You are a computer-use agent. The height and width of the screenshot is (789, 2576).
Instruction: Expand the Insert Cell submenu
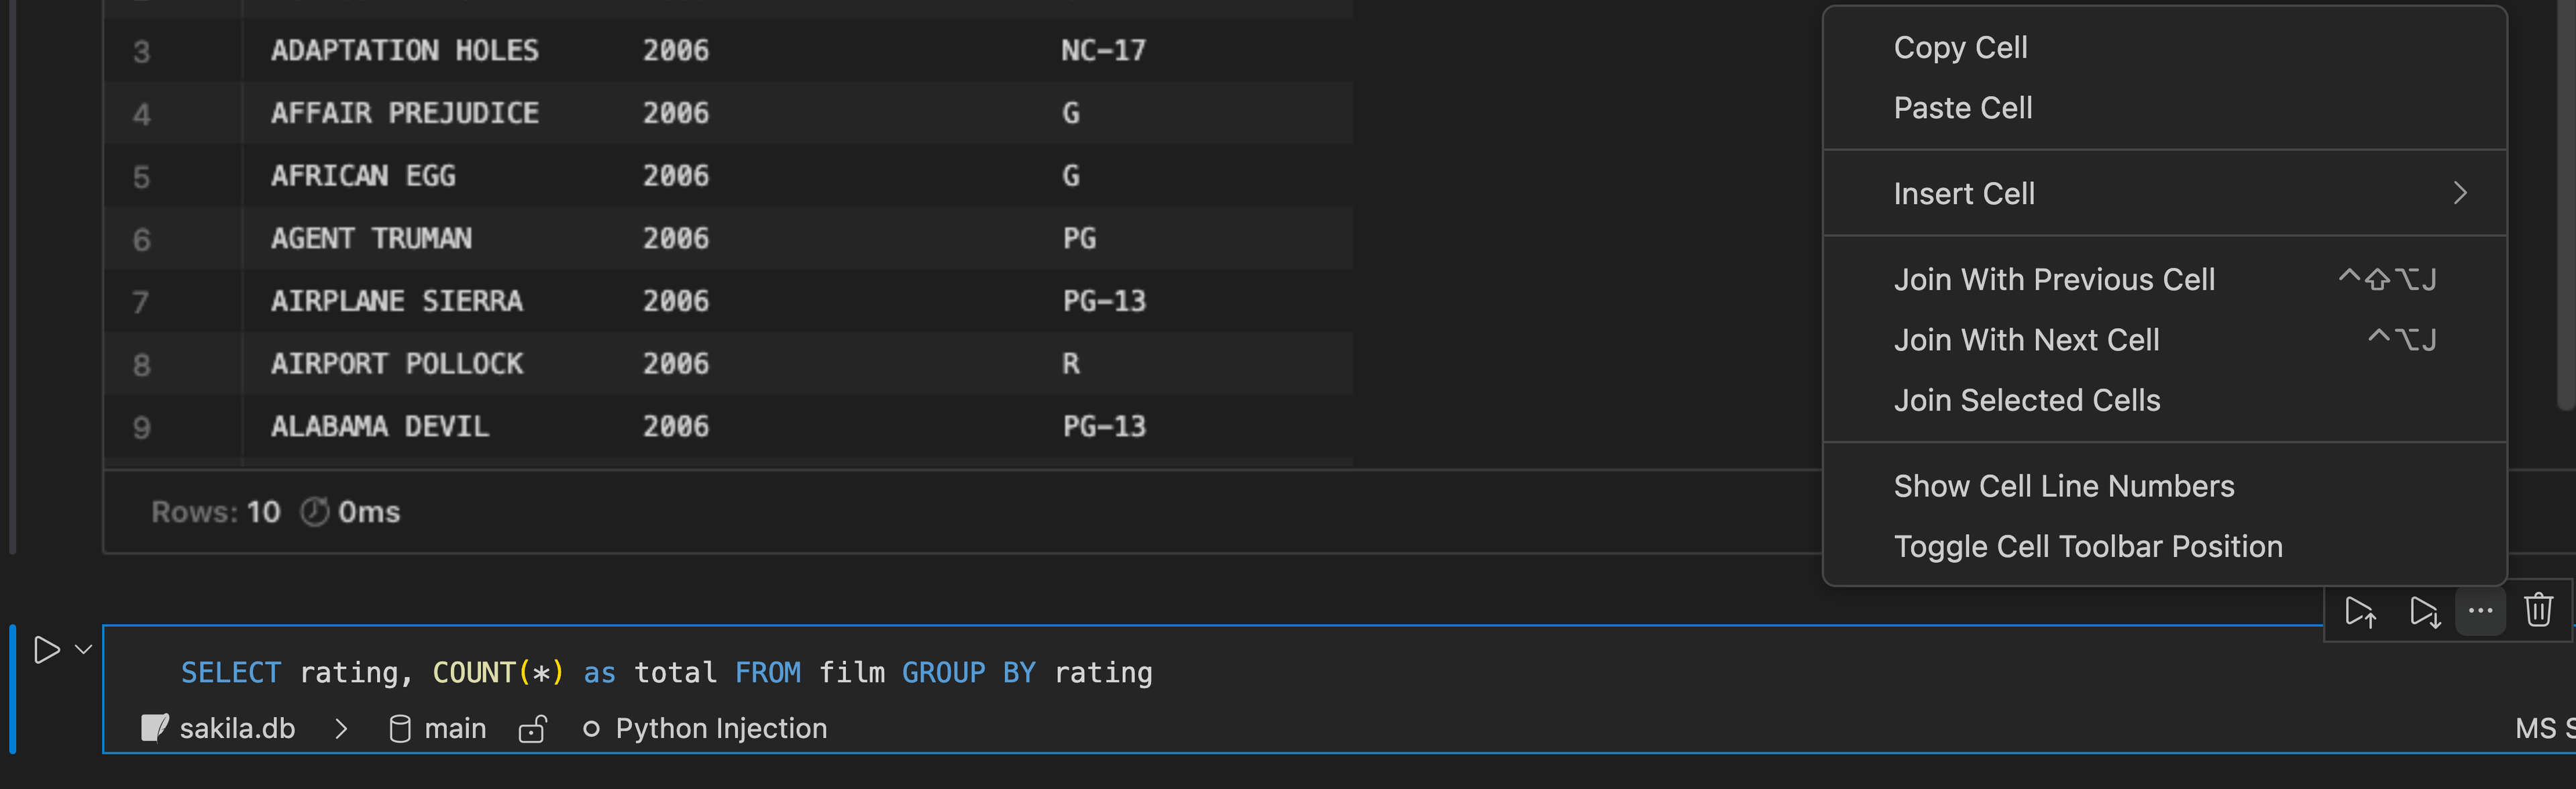point(2164,193)
